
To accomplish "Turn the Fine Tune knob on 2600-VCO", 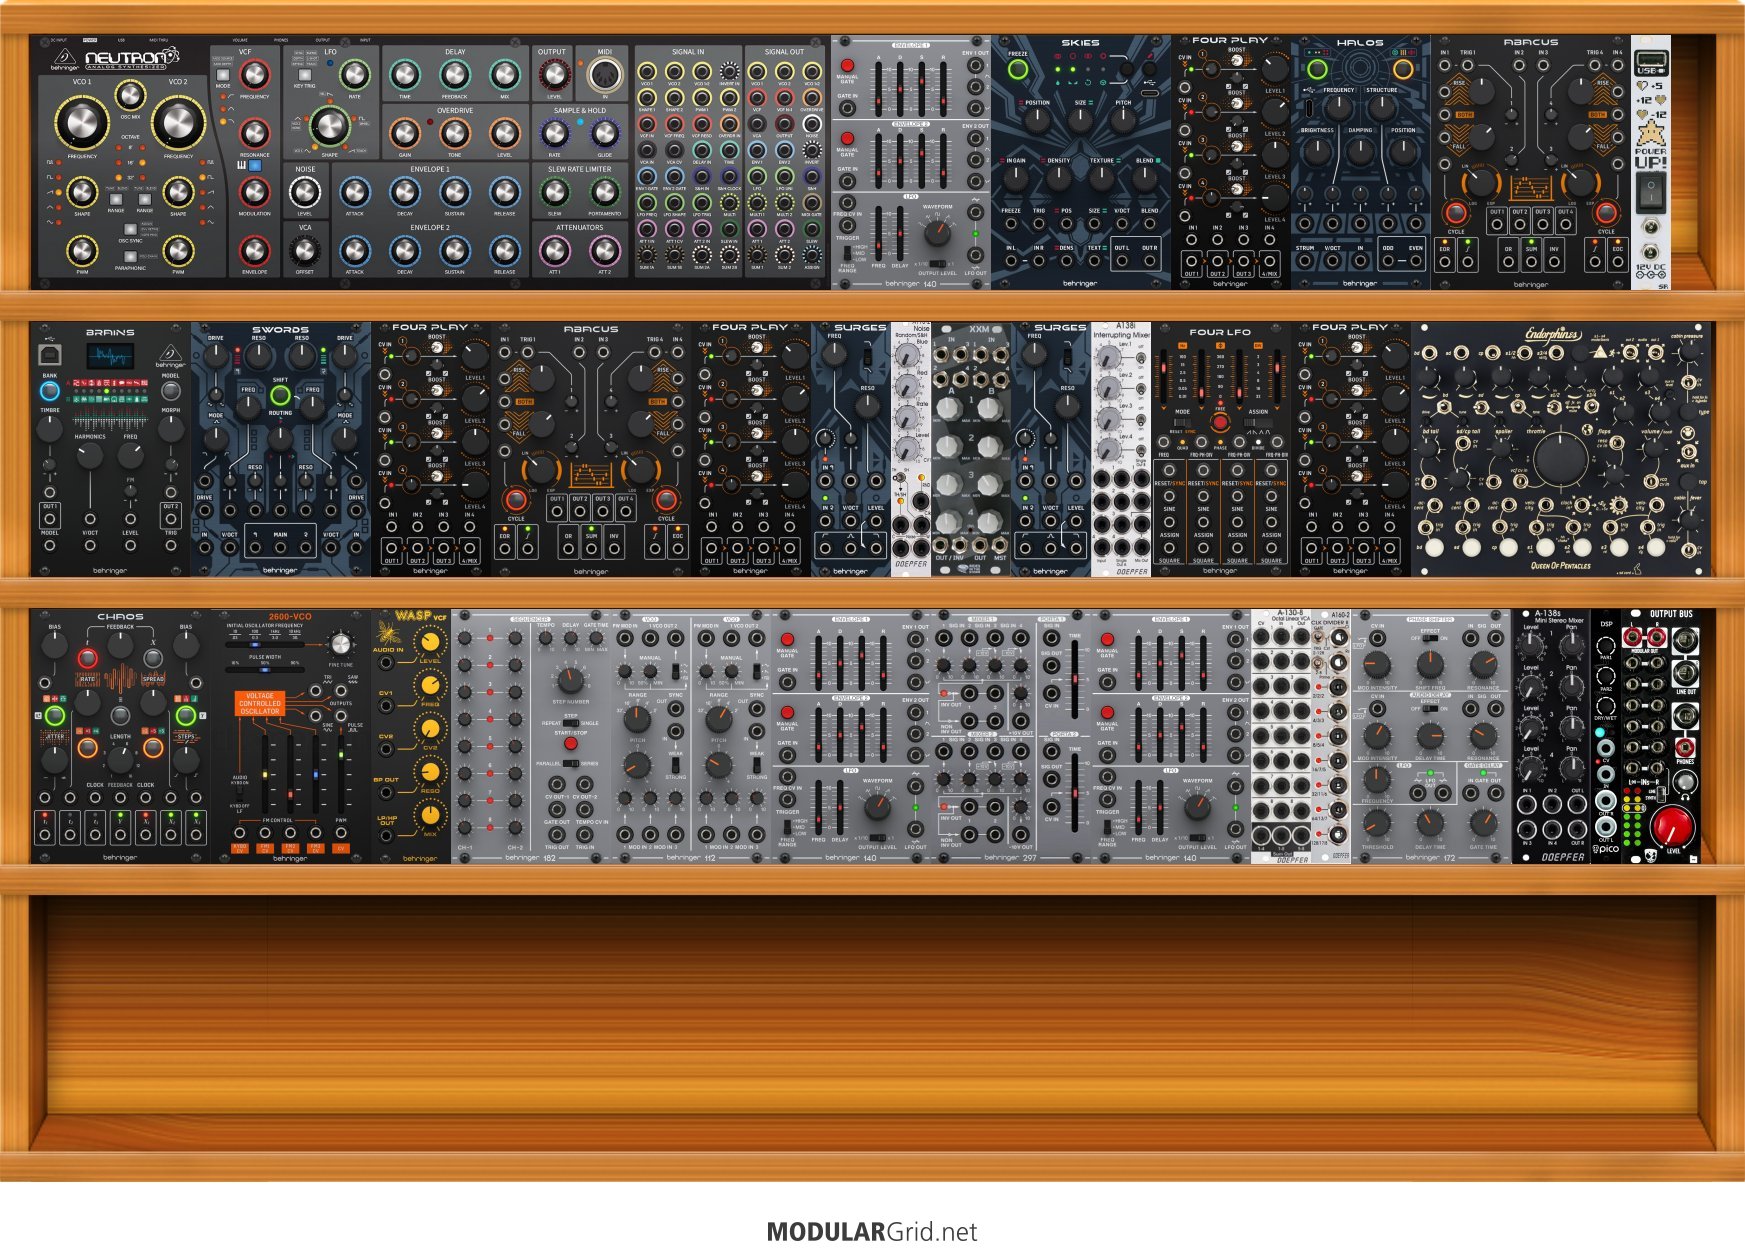I will point(341,643).
